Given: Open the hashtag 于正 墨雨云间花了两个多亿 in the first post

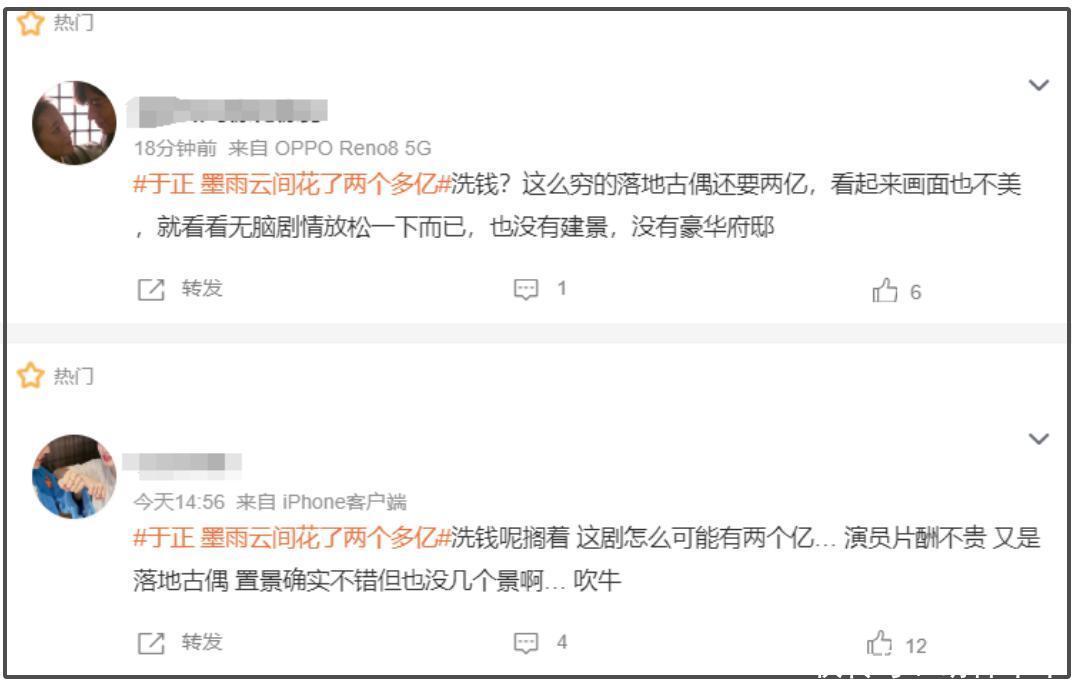Looking at the screenshot, I should point(292,185).
